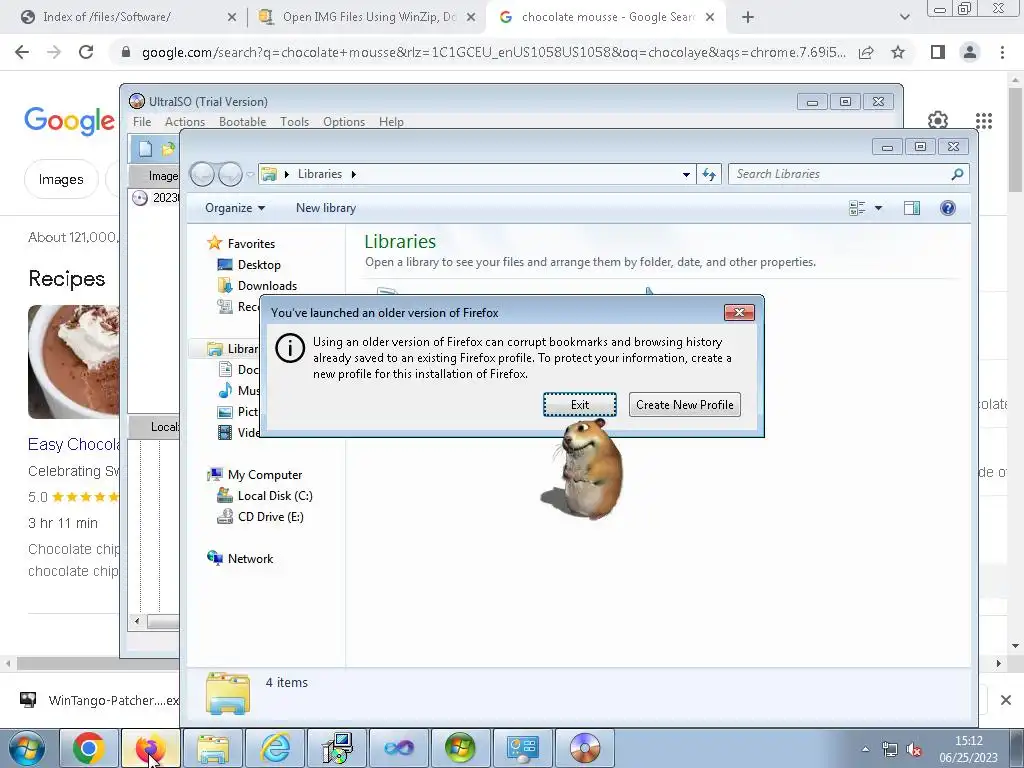This screenshot has height=768, width=1024.
Task: Open Chrome tab search dropdown arrow
Action: 904,17
